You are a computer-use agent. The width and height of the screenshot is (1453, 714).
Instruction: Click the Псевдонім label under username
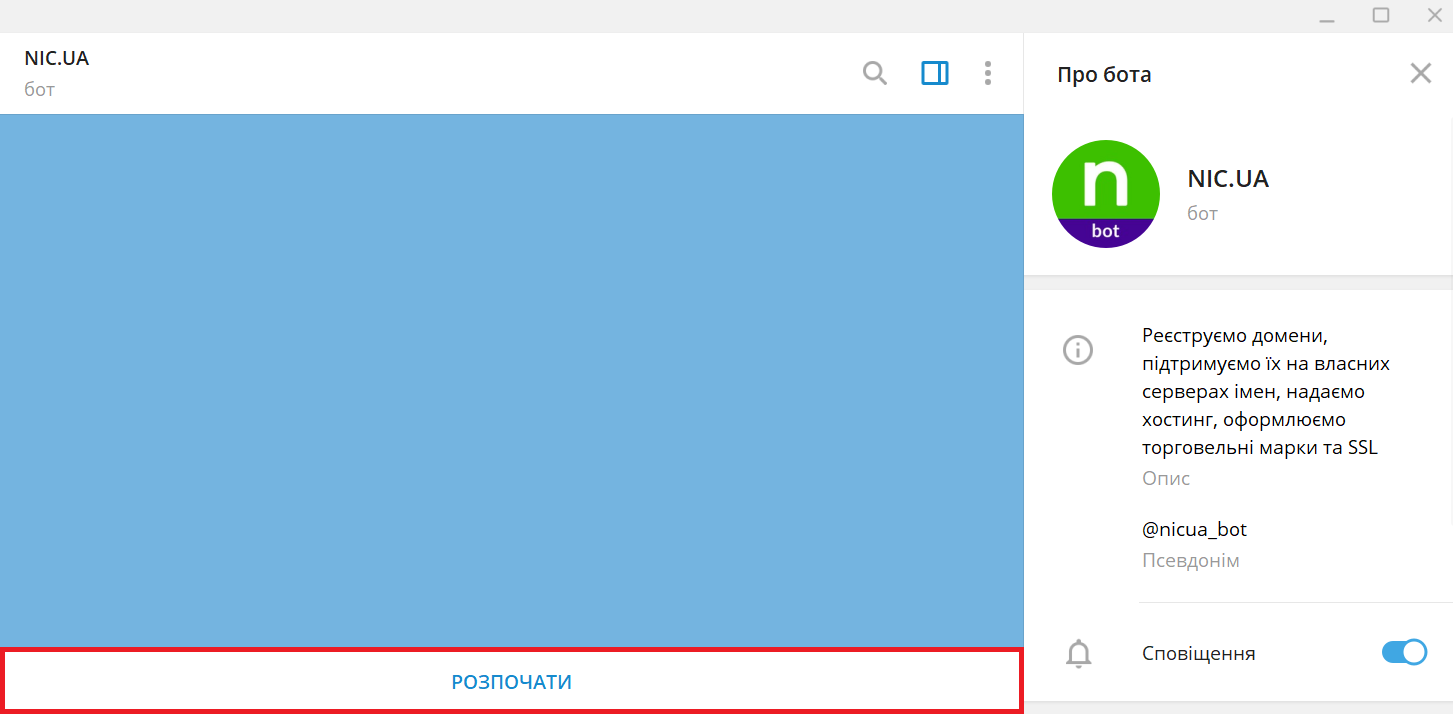click(x=1190, y=561)
